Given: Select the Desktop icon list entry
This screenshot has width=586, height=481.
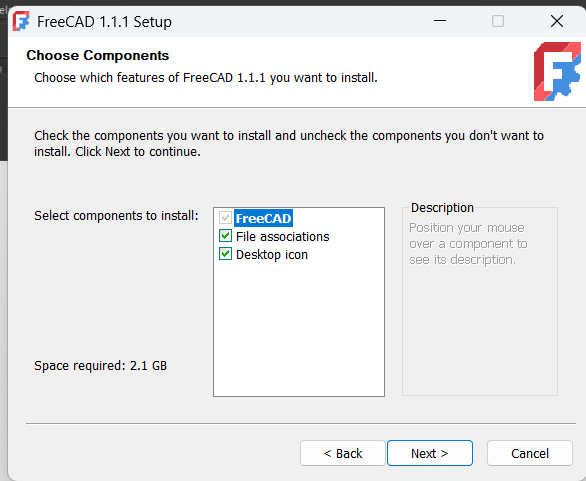Looking at the screenshot, I should tap(272, 255).
